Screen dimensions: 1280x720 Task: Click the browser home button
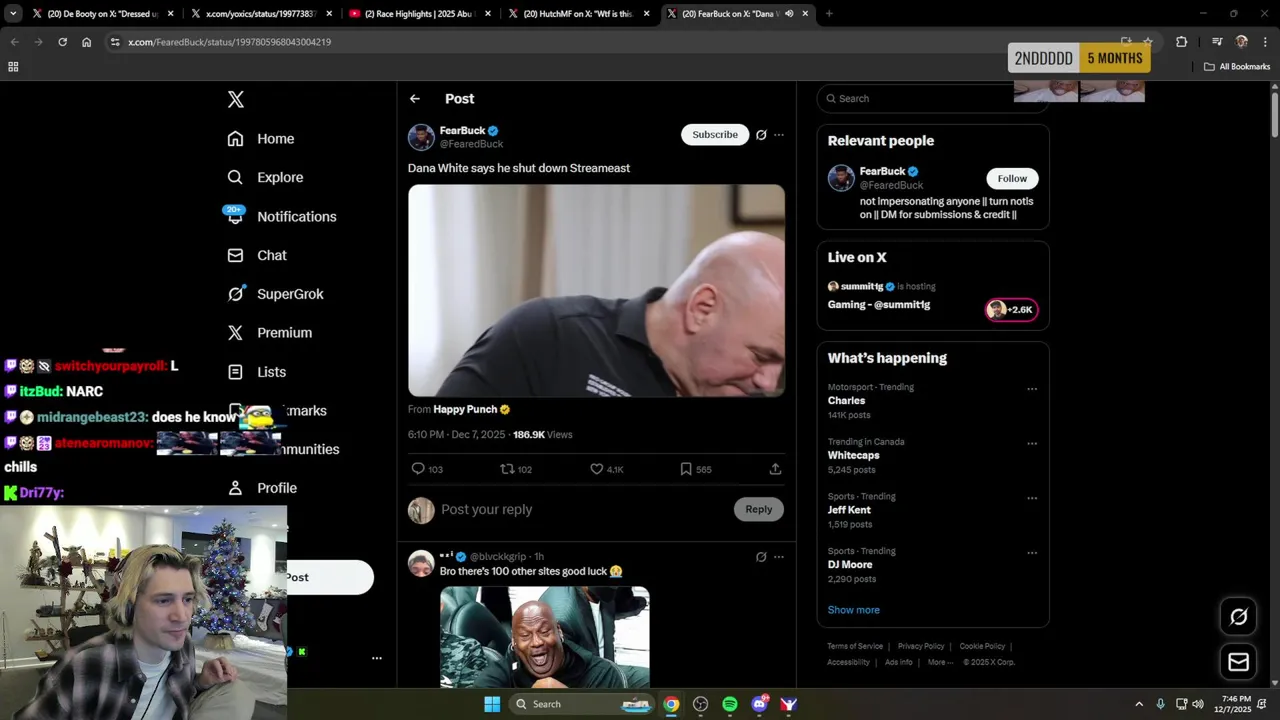pyautogui.click(x=87, y=42)
